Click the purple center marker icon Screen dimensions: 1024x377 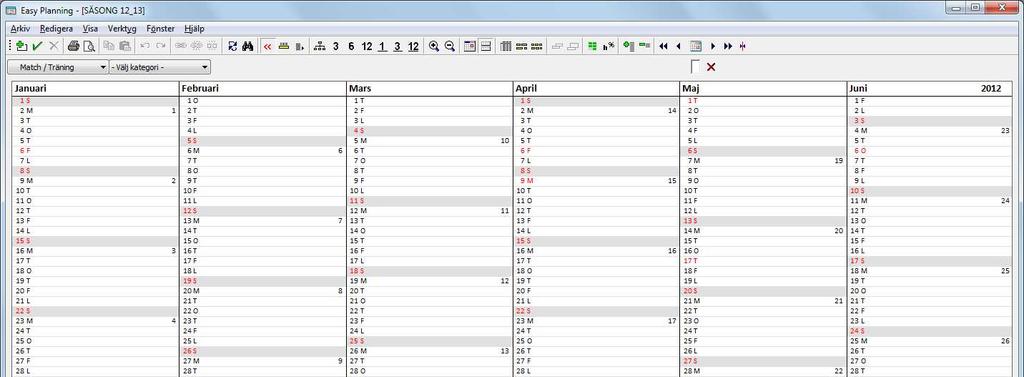[x=743, y=46]
